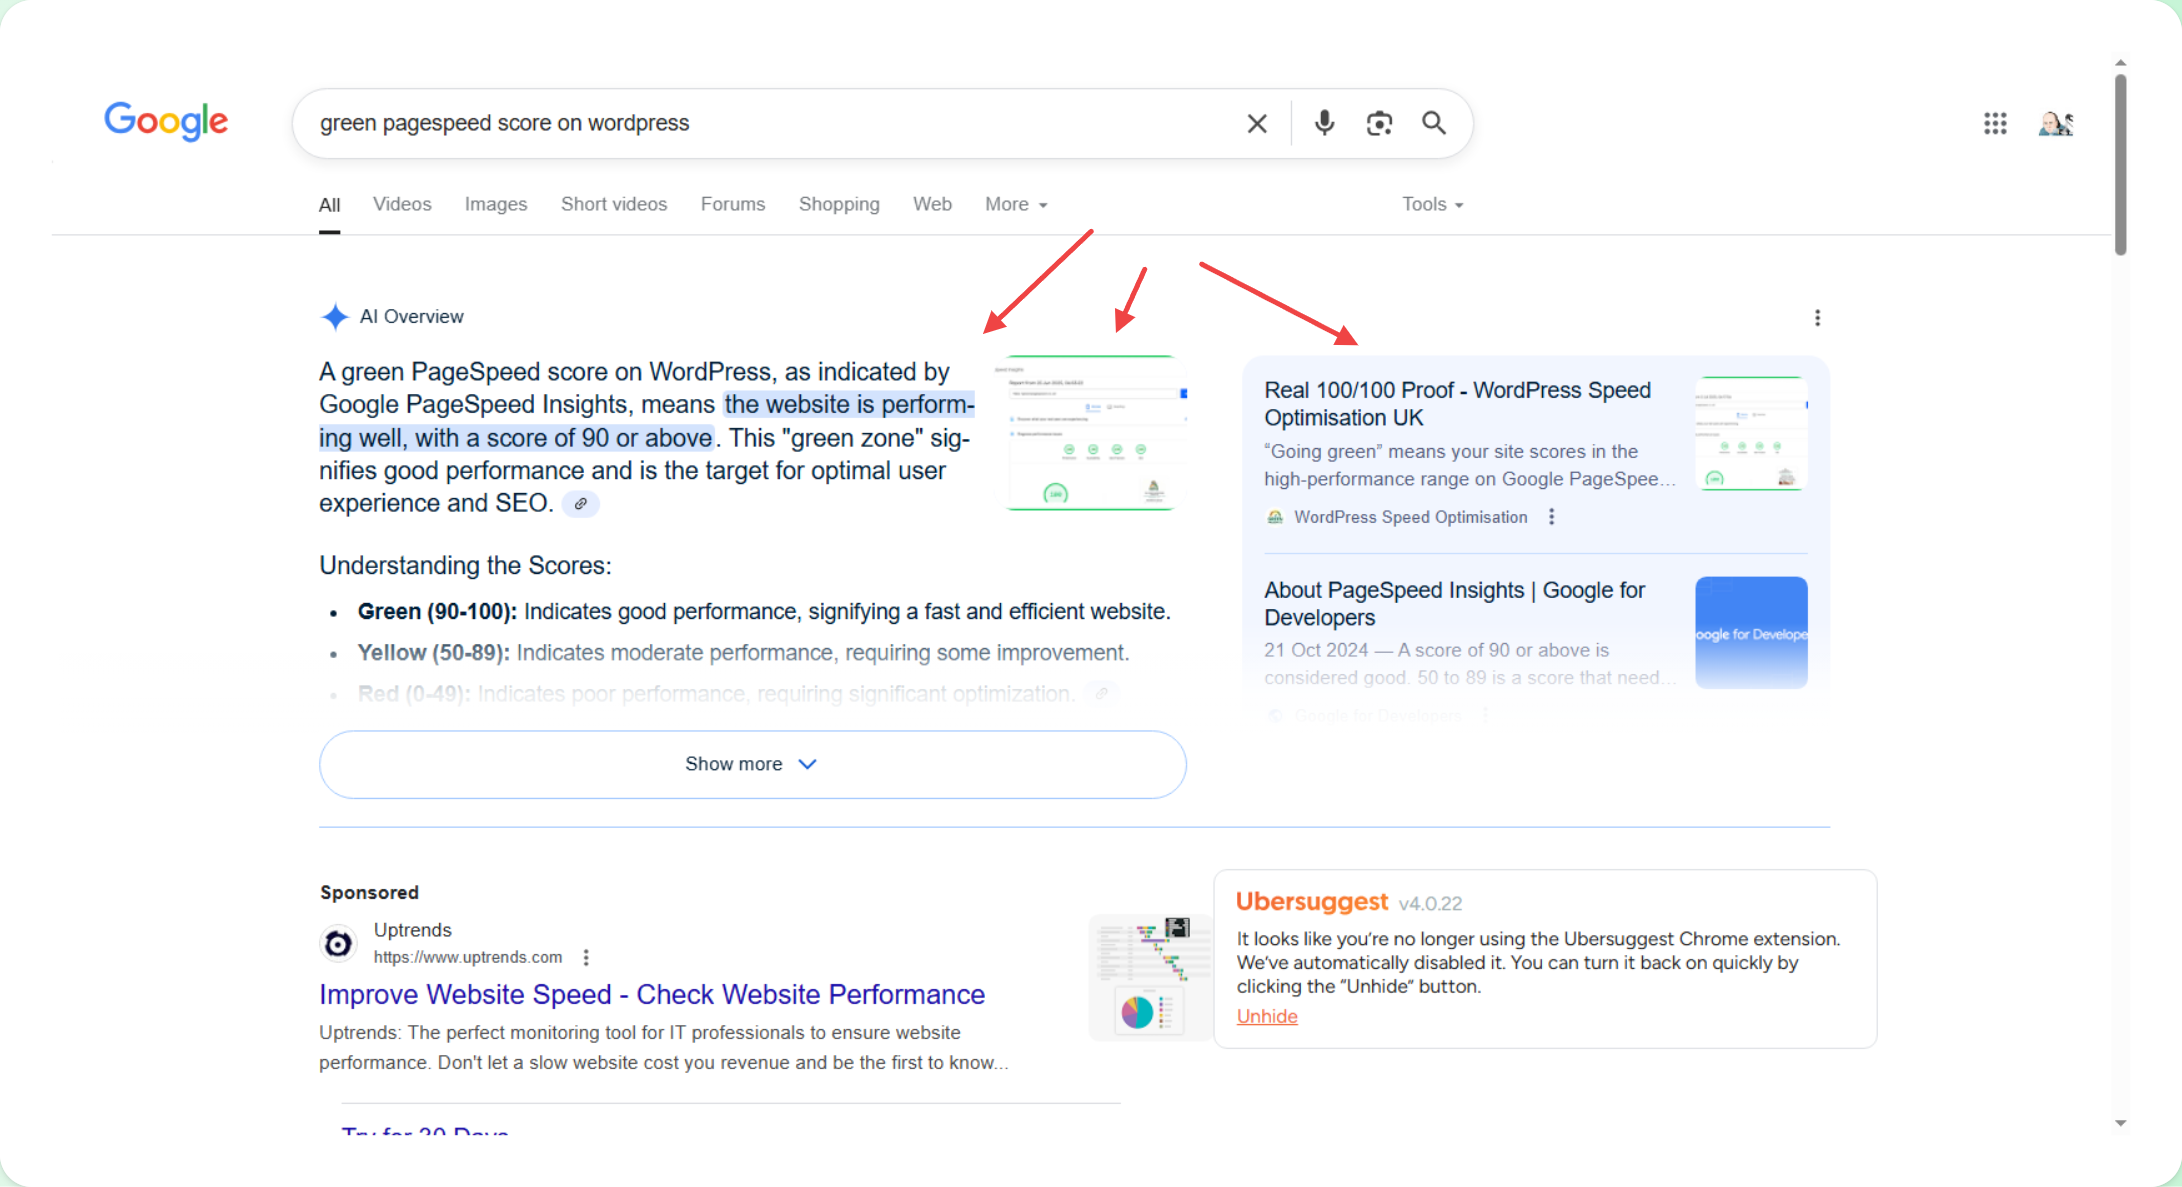Click the AI Overview sparkle icon
The height and width of the screenshot is (1187, 2182).
[334, 317]
